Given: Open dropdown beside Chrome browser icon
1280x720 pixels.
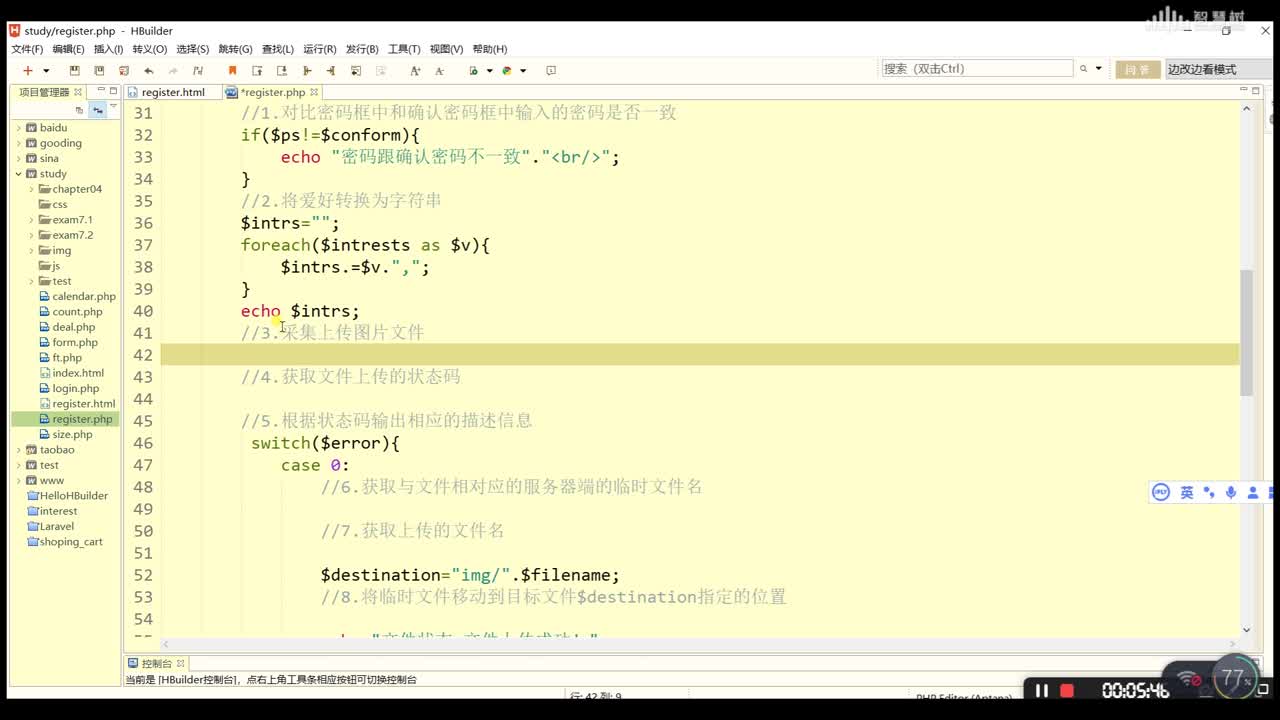Looking at the screenshot, I should [523, 70].
